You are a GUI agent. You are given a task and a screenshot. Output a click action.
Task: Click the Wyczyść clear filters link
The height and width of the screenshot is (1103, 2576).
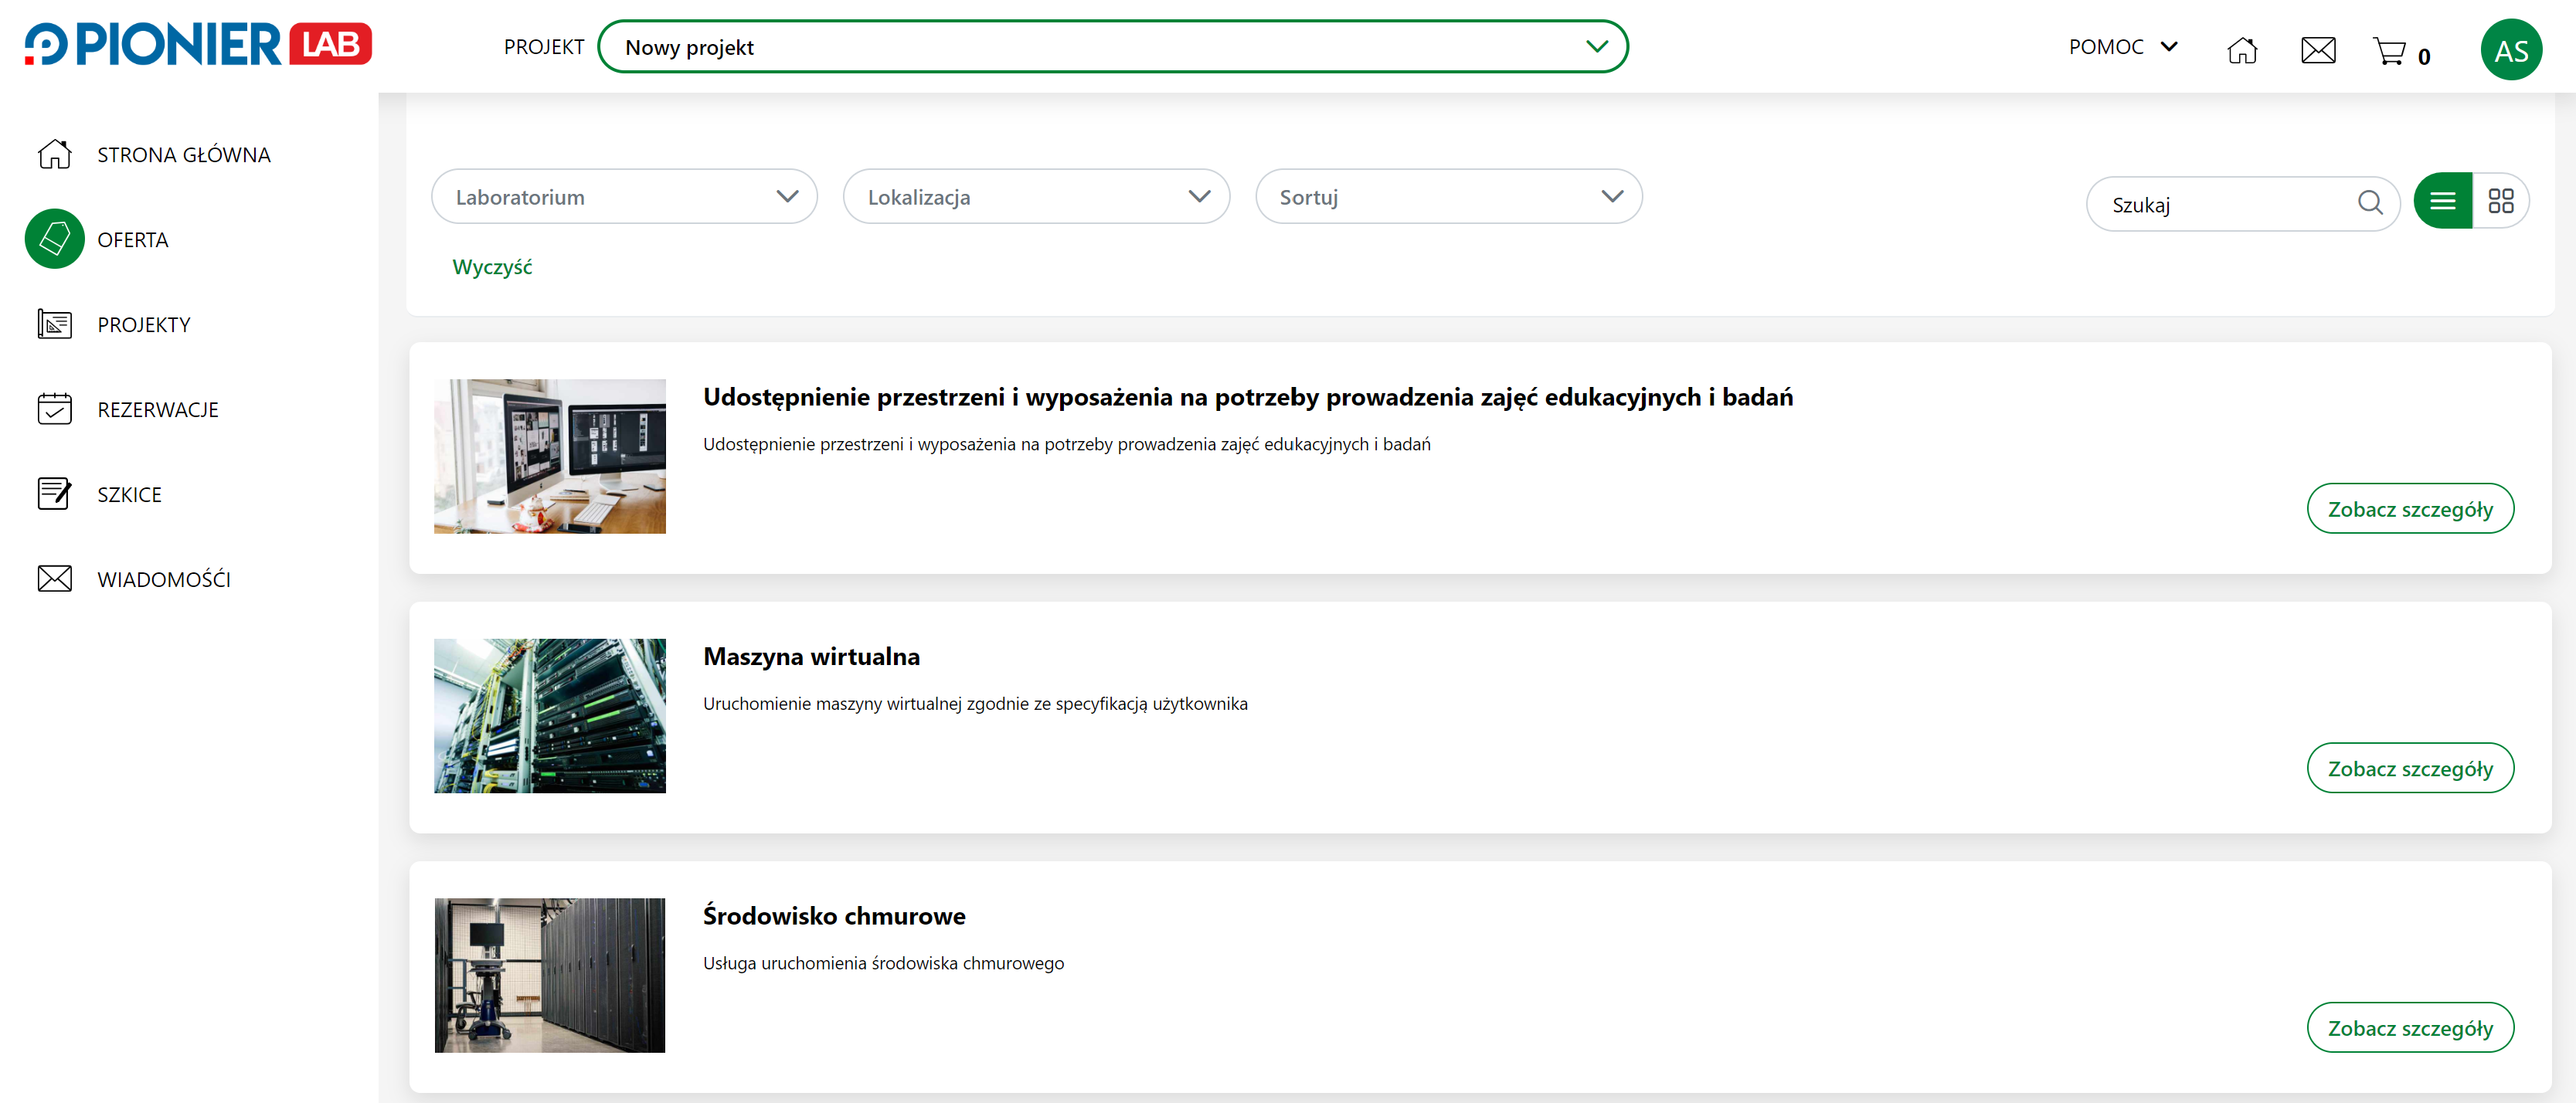tap(492, 267)
